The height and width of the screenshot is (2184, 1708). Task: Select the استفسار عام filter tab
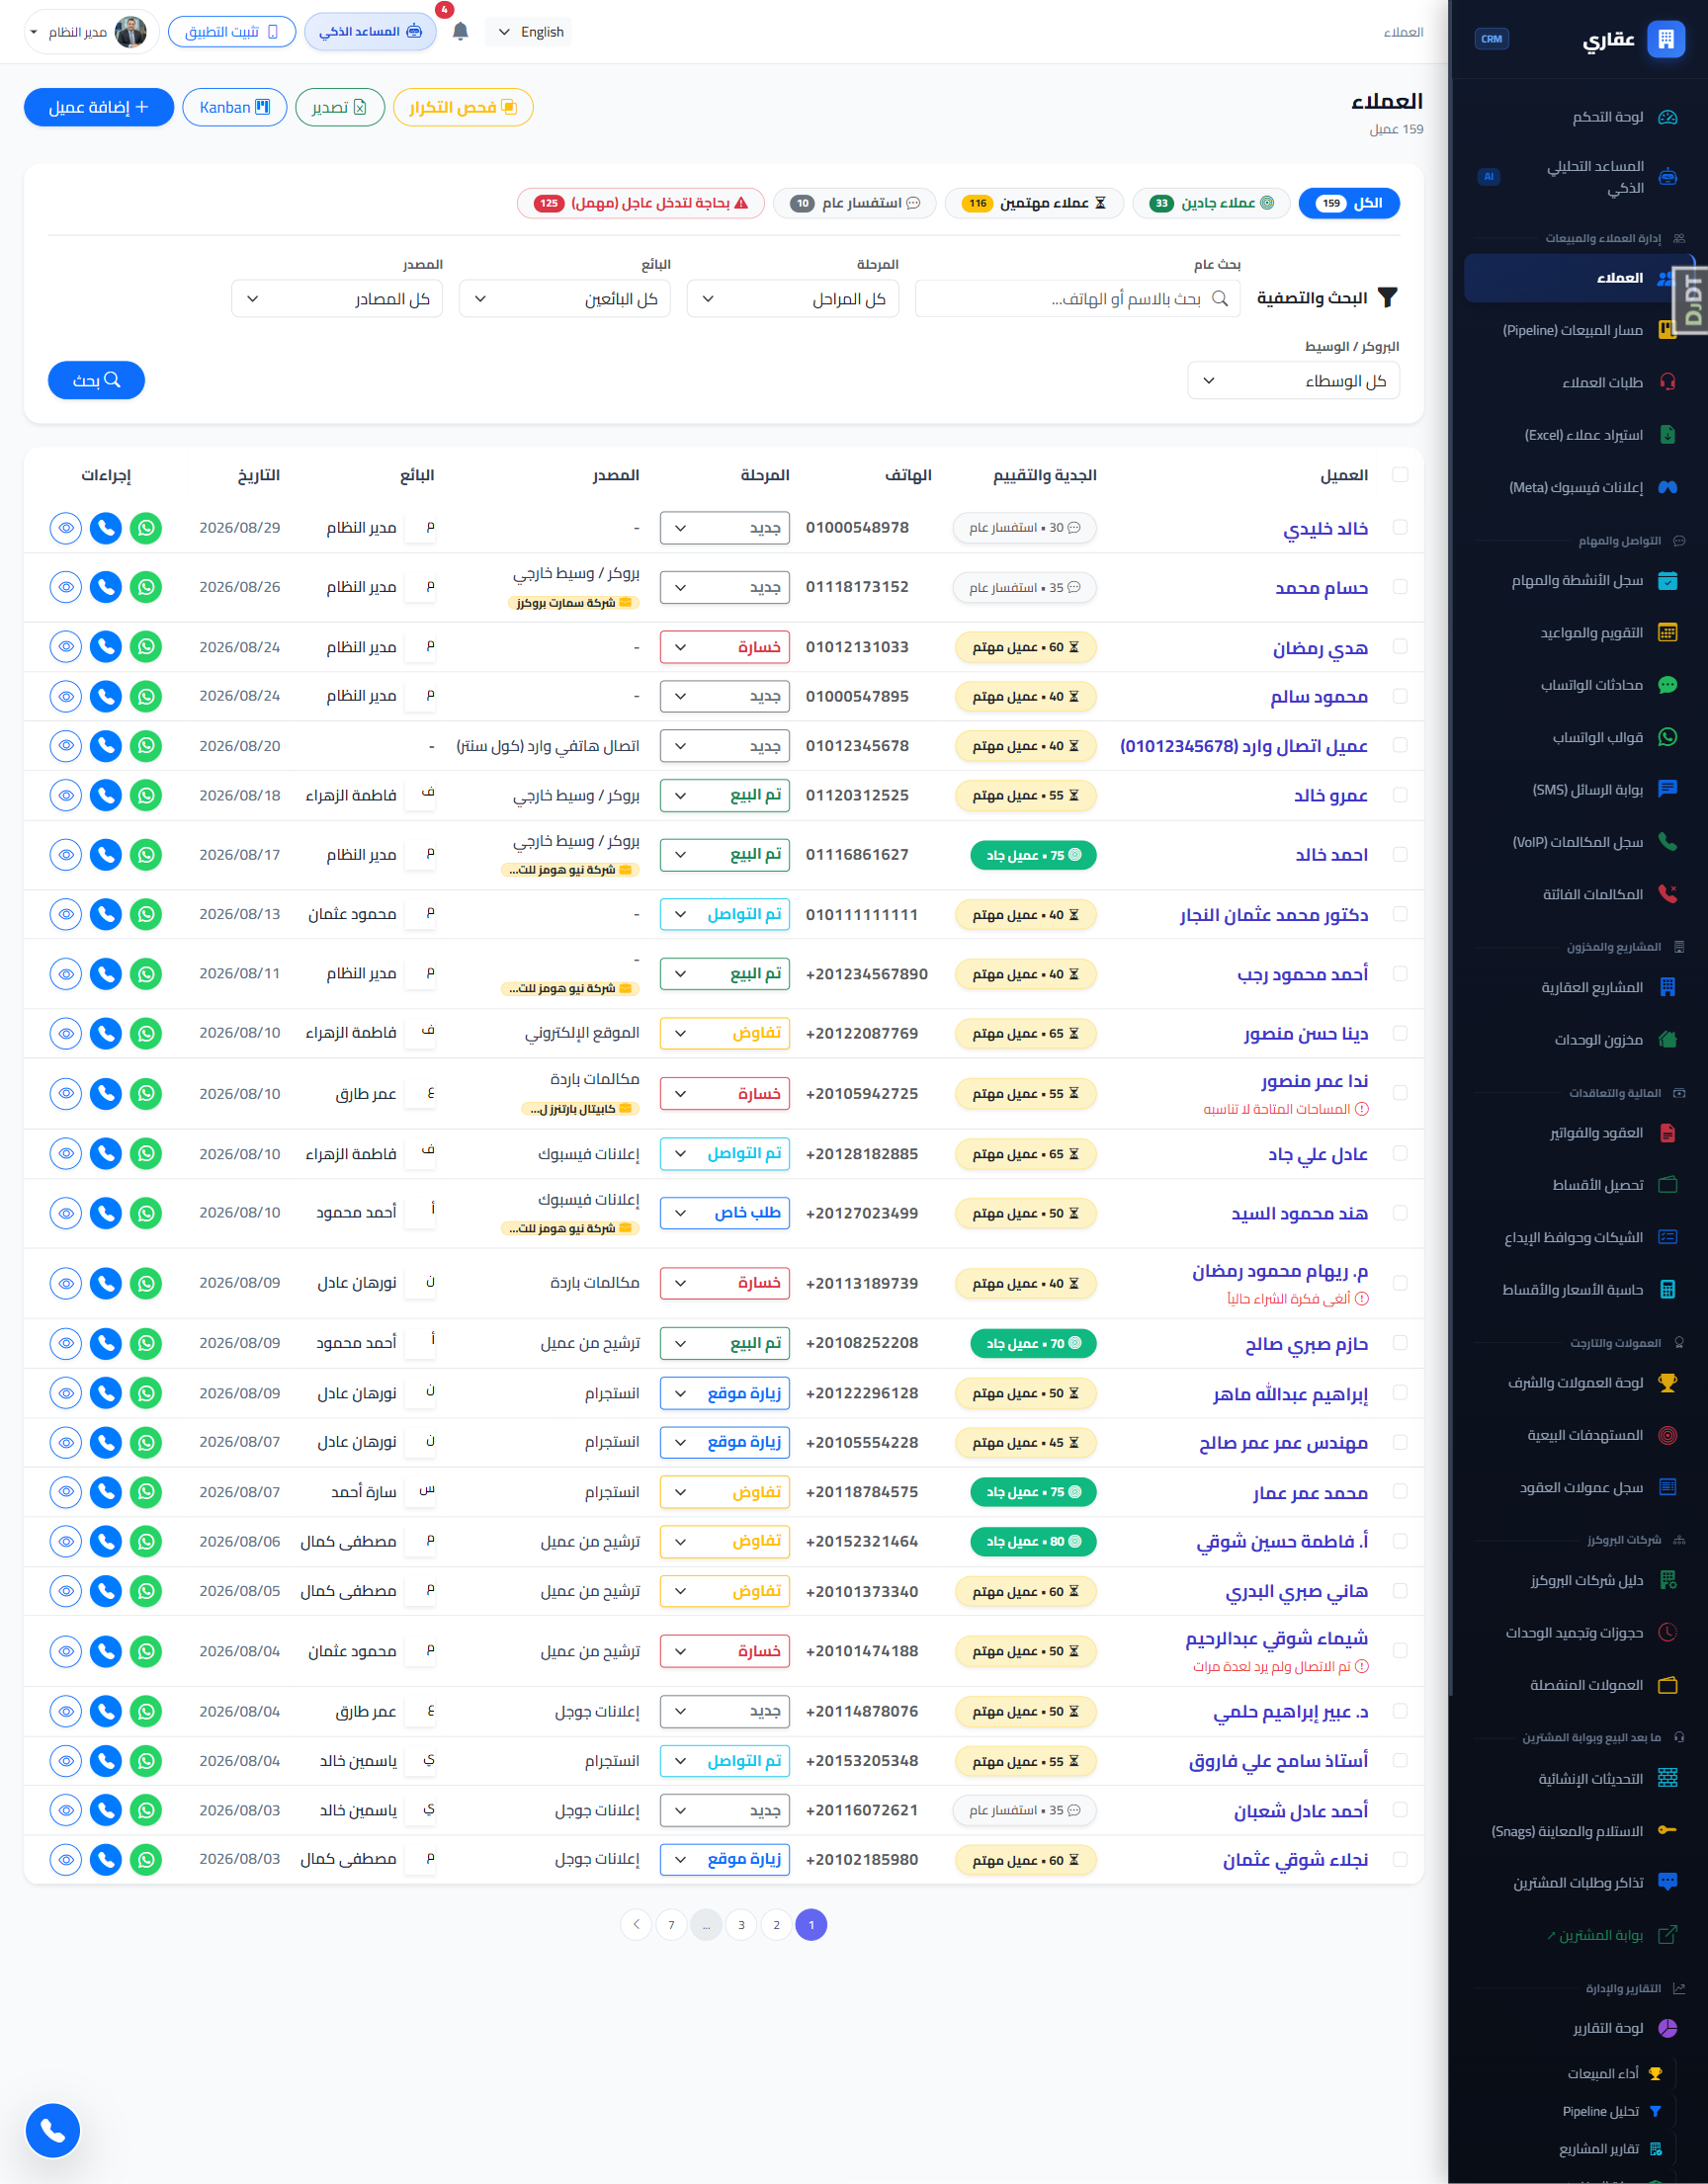855,203
